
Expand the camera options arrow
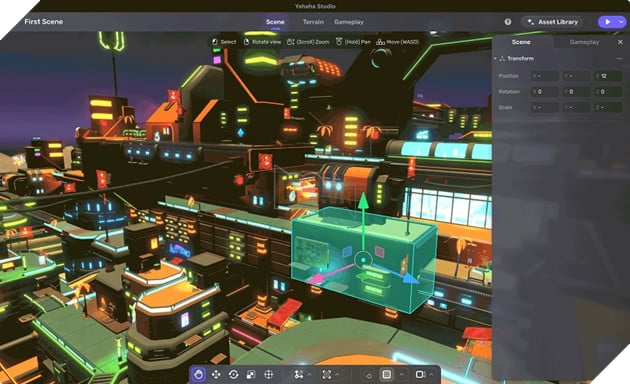(431, 375)
